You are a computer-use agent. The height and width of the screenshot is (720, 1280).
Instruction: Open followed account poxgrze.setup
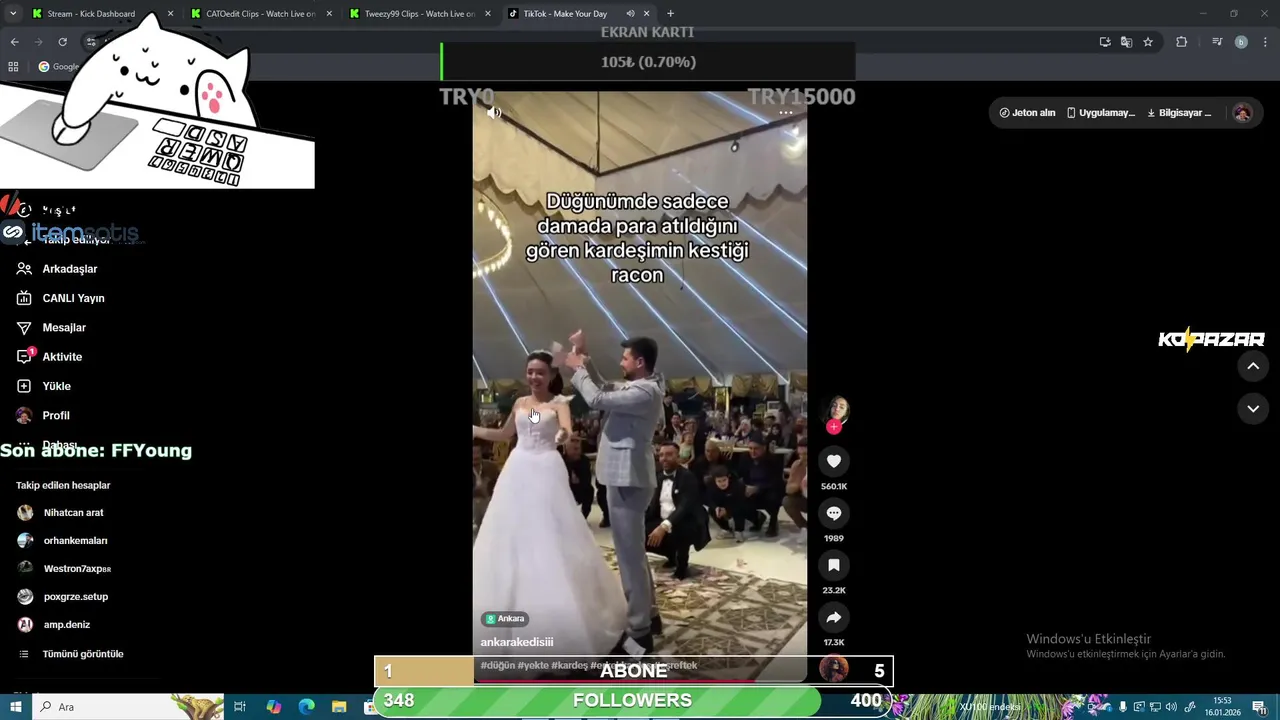tap(63, 597)
